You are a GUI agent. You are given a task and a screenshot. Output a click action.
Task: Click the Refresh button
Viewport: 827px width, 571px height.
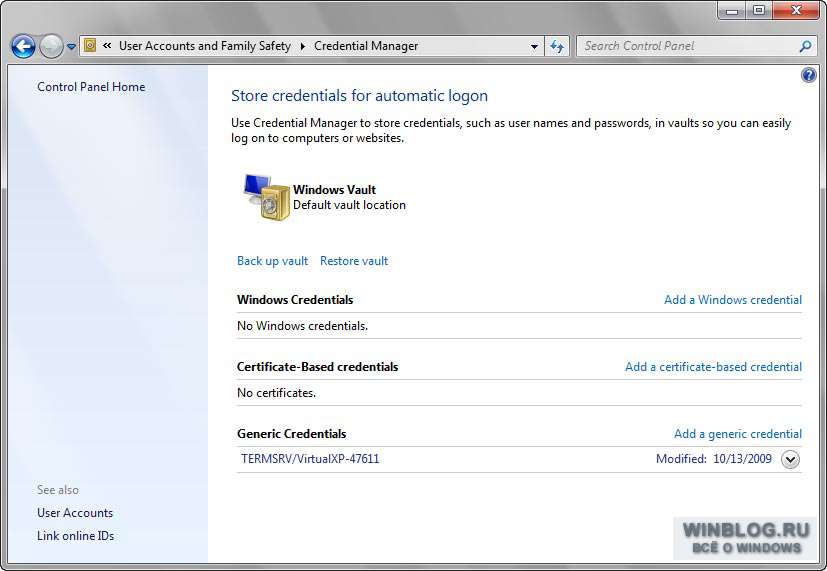click(557, 46)
